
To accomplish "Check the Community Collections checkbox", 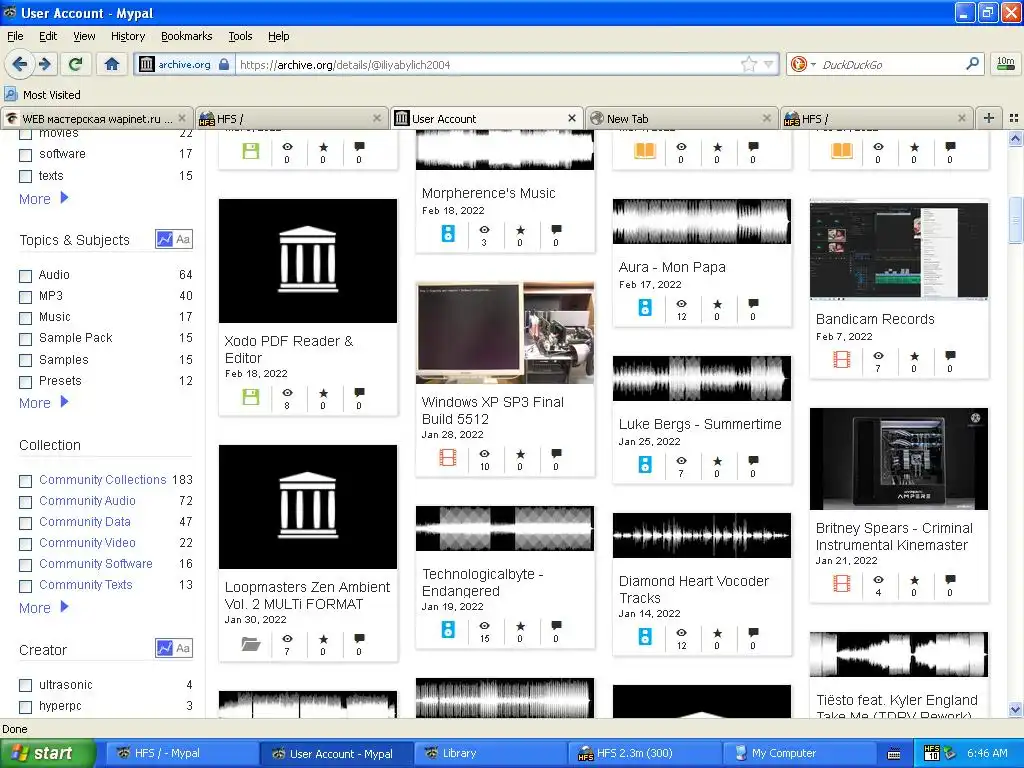I will point(25,481).
